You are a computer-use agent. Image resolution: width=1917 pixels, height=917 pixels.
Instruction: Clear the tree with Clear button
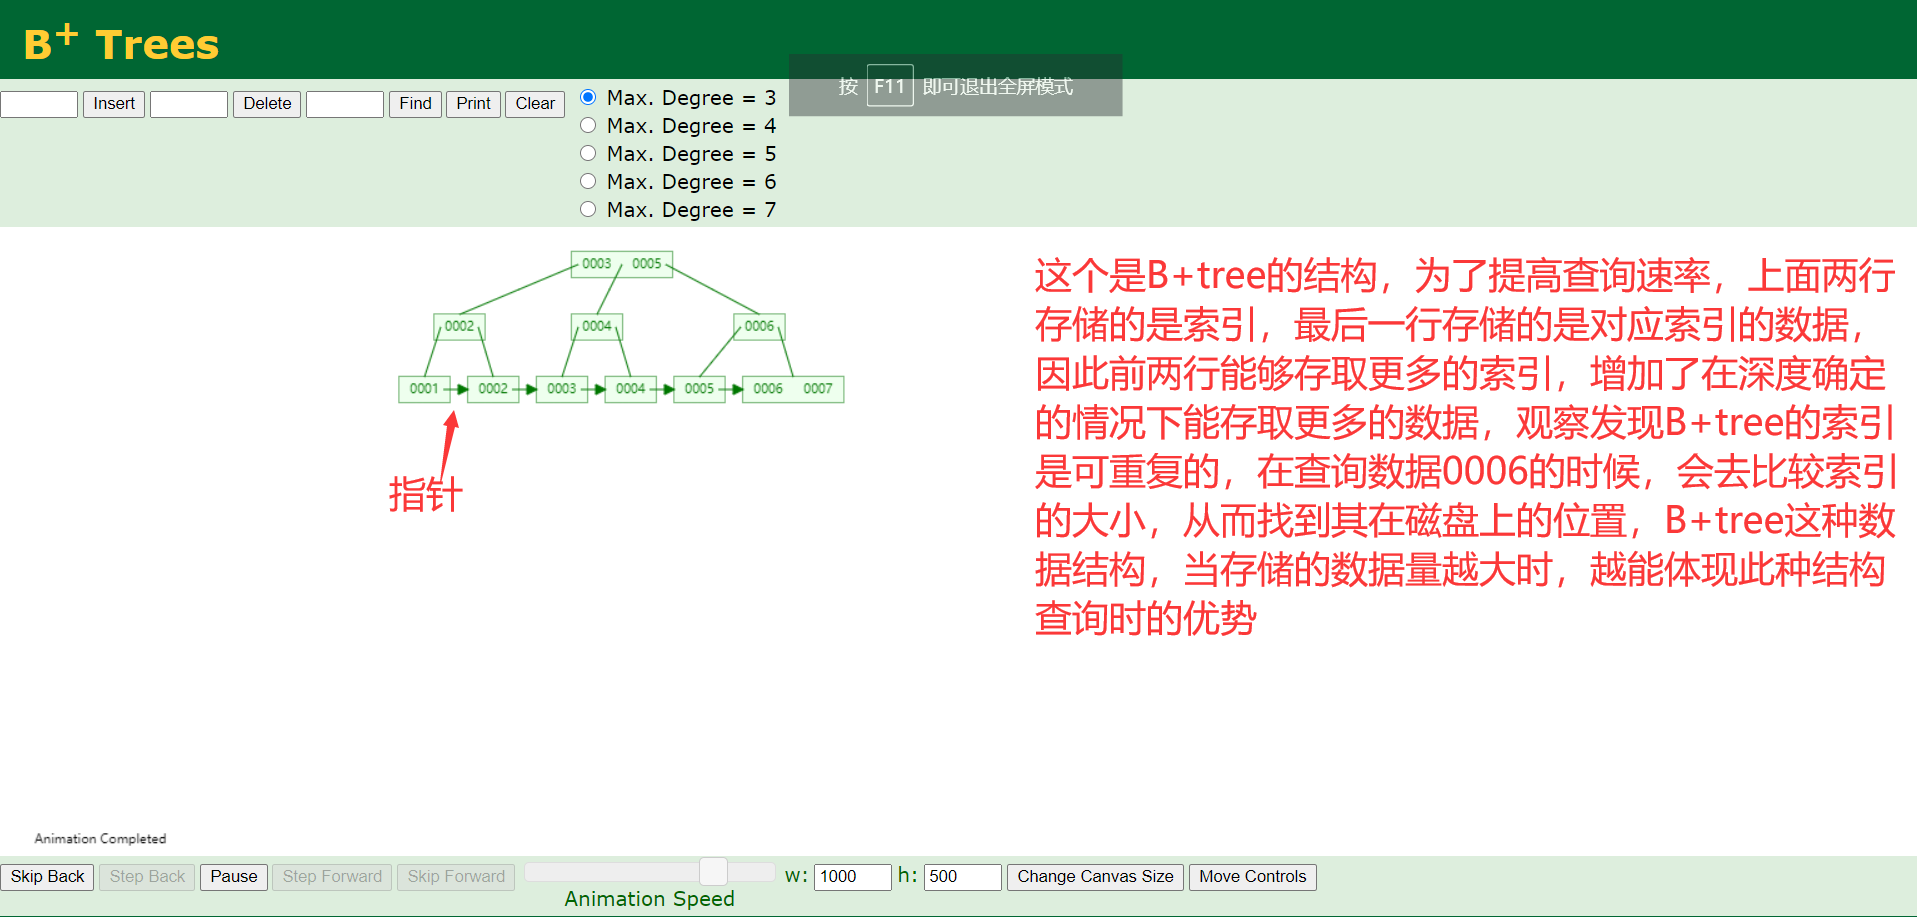(x=535, y=104)
